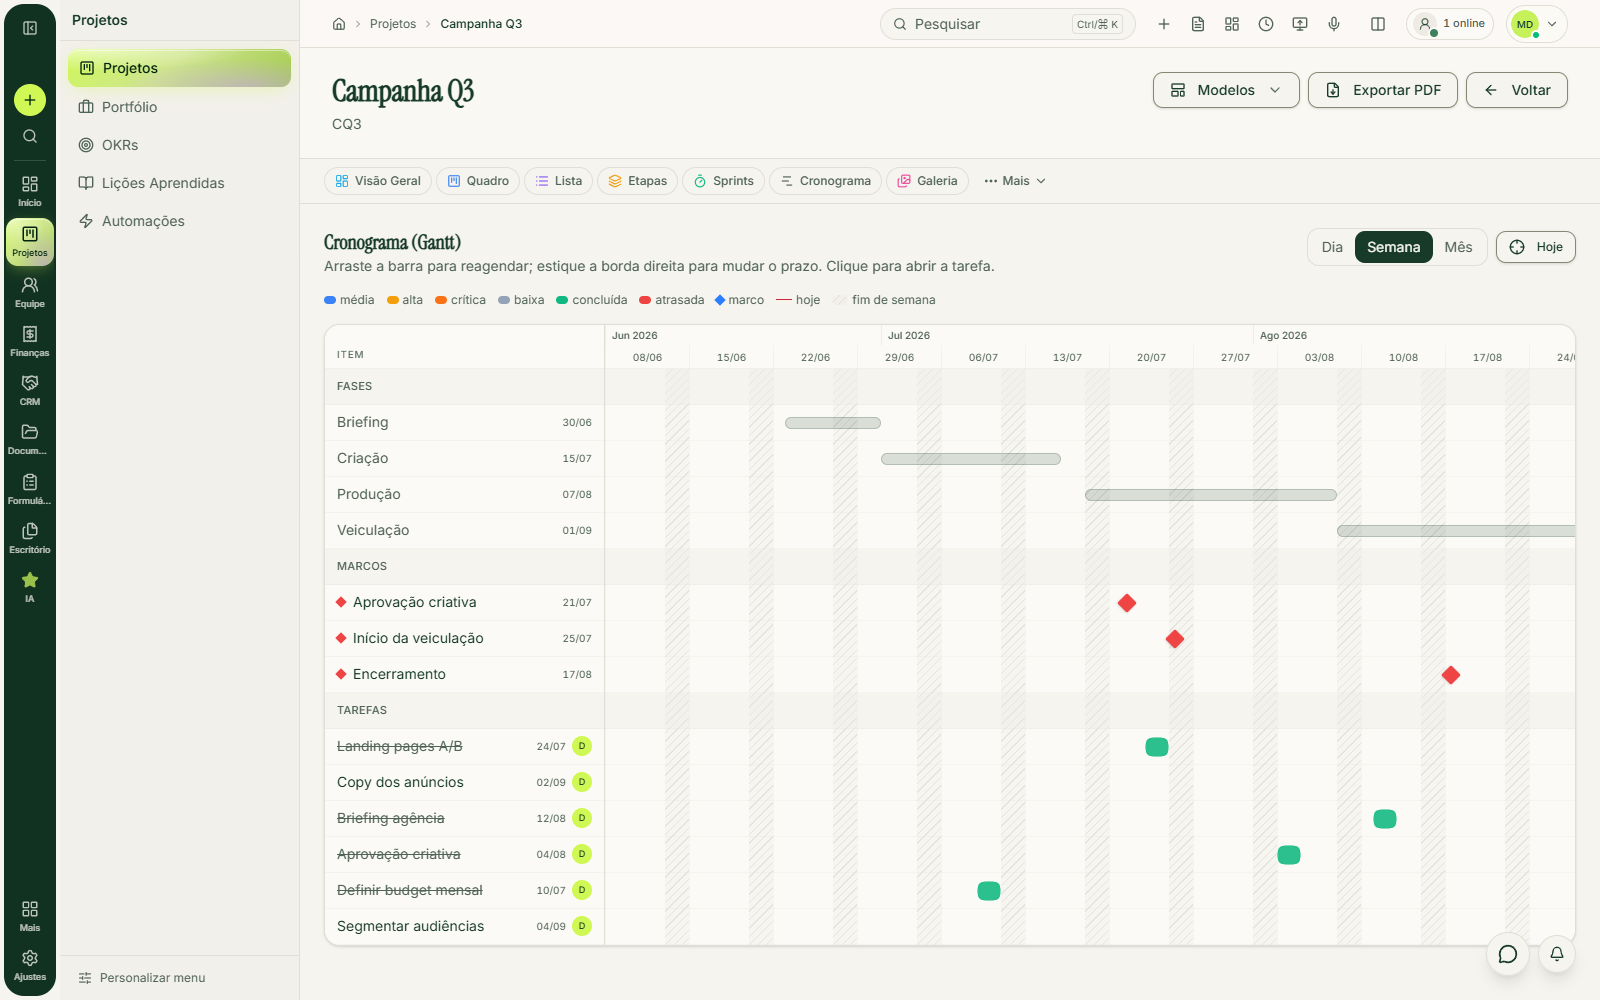The image size is (1600, 1000).
Task: Click Exportar PDF button
Action: coord(1383,90)
